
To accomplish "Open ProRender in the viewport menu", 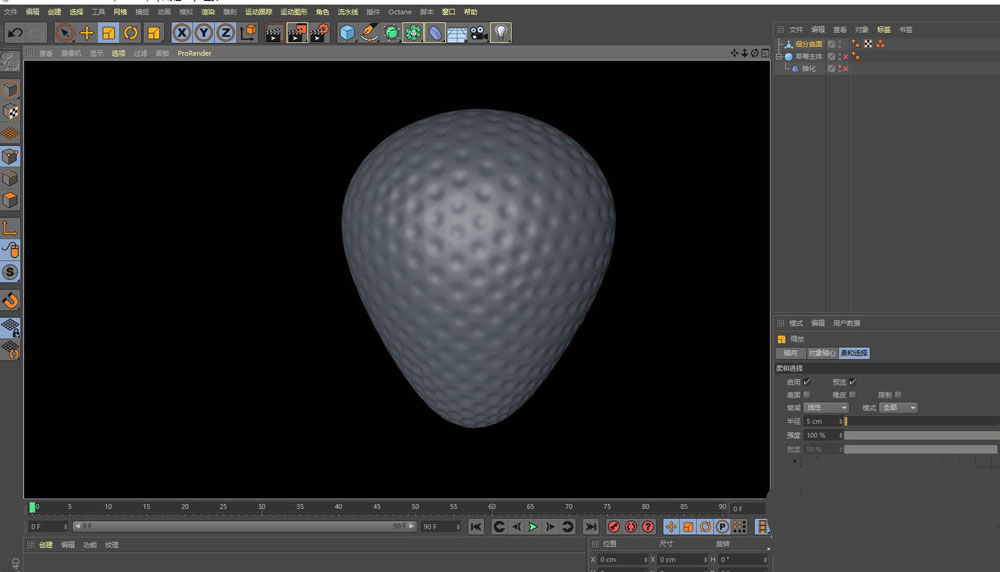I will pos(194,53).
